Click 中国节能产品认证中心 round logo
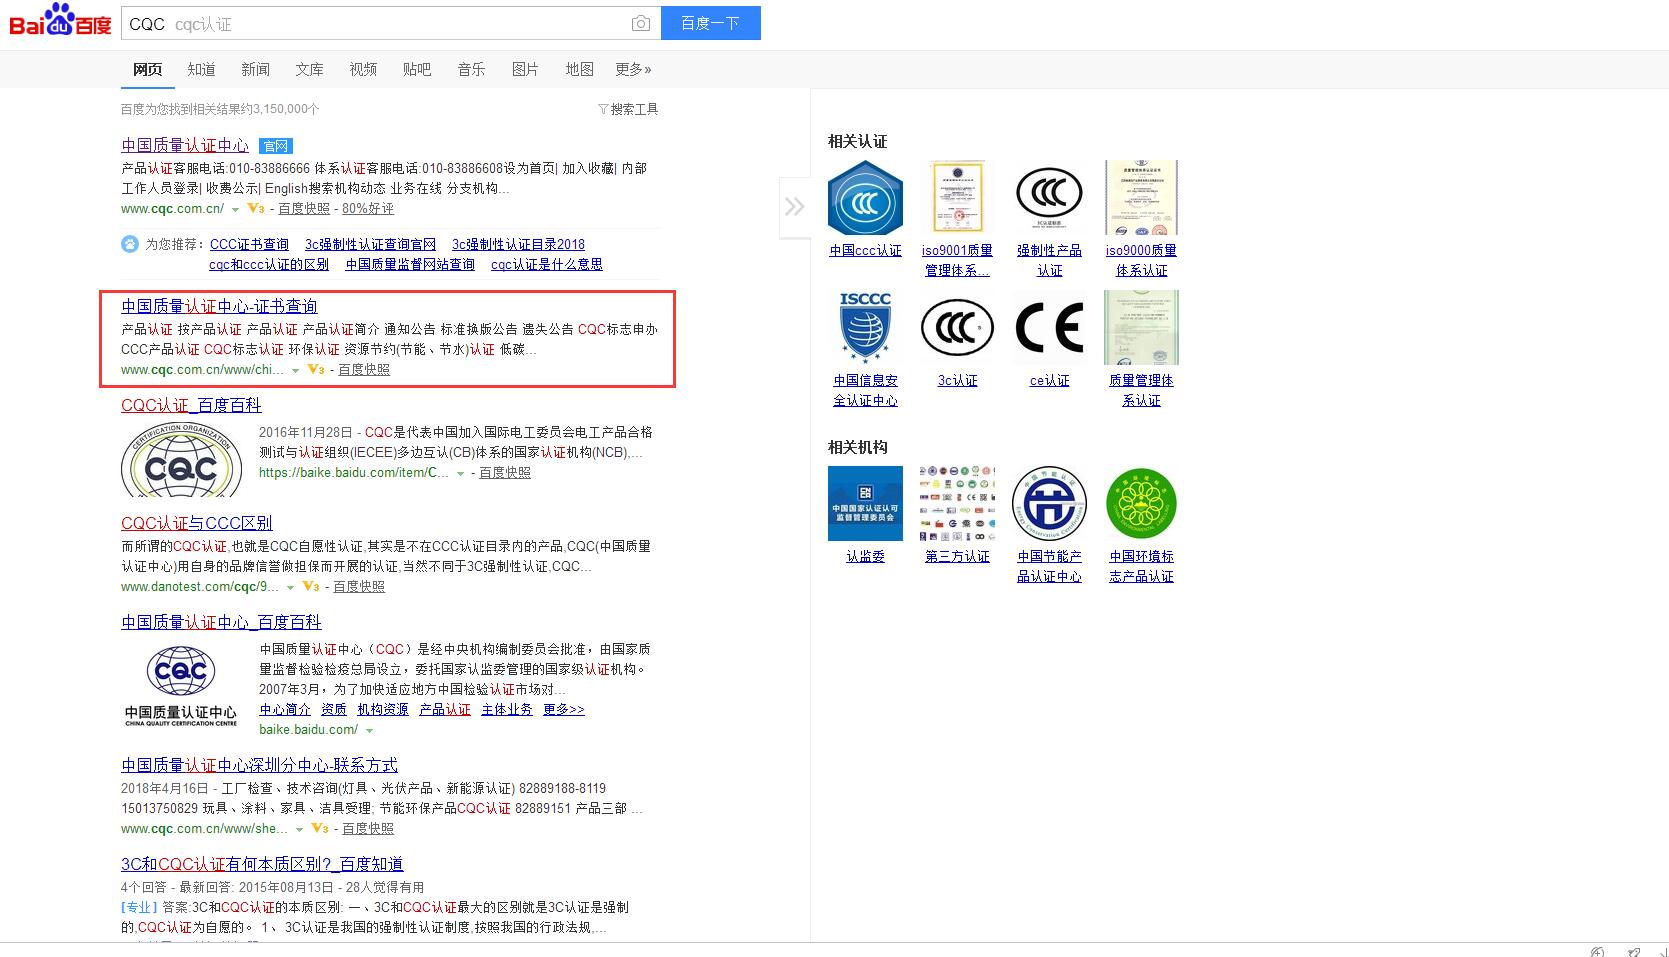This screenshot has width=1669, height=957. pos(1049,504)
